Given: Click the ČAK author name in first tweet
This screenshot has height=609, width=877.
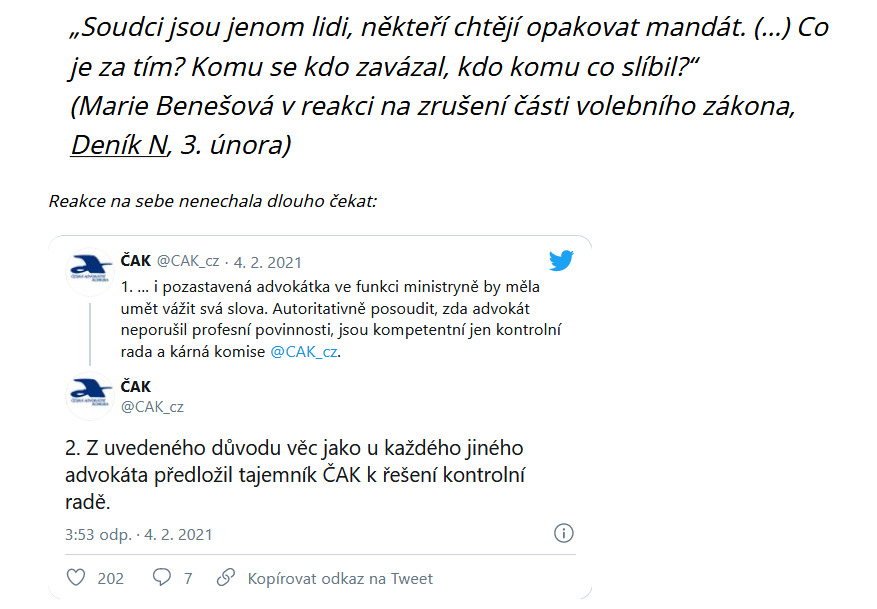Looking at the screenshot, I should [136, 261].
